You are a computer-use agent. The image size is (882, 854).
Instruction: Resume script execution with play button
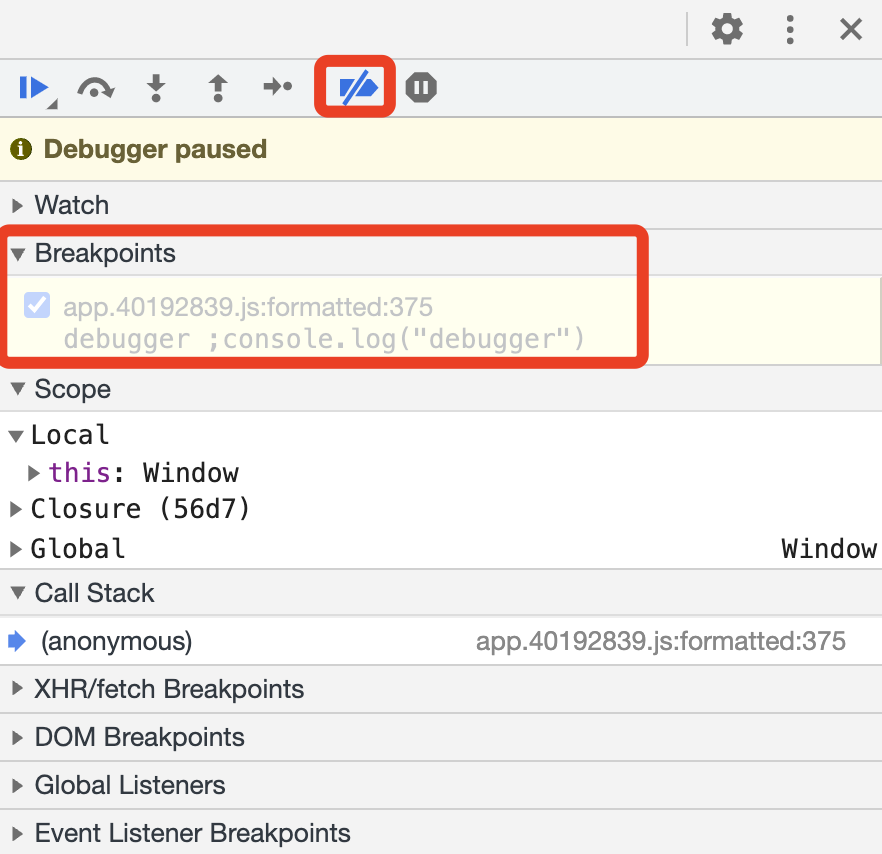point(33,88)
